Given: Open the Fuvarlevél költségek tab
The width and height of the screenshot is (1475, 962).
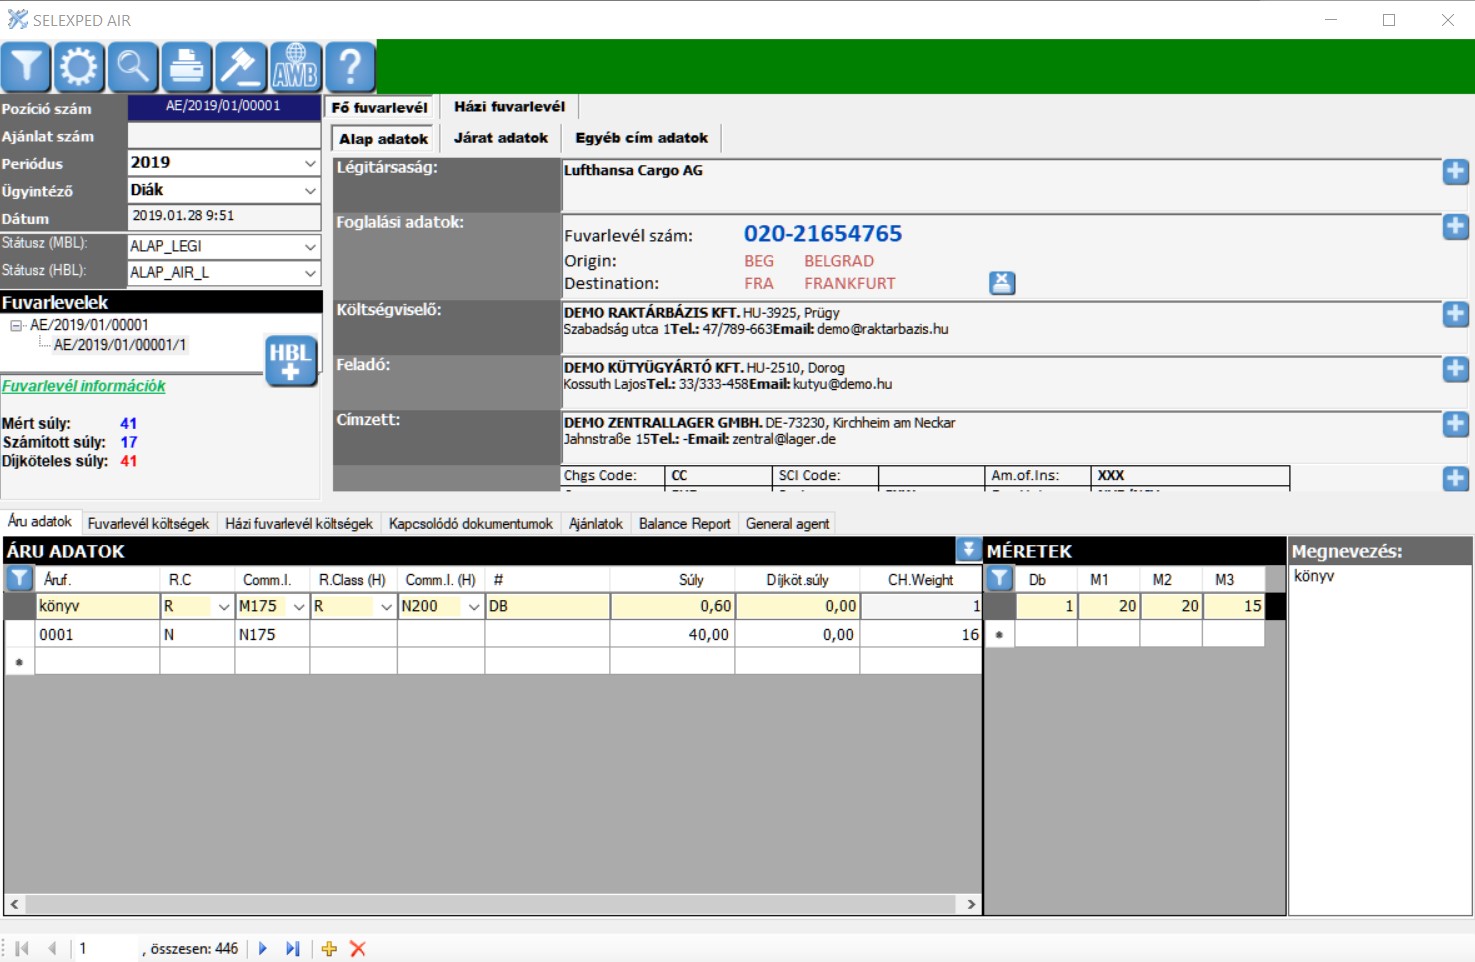Looking at the screenshot, I should (x=148, y=523).
